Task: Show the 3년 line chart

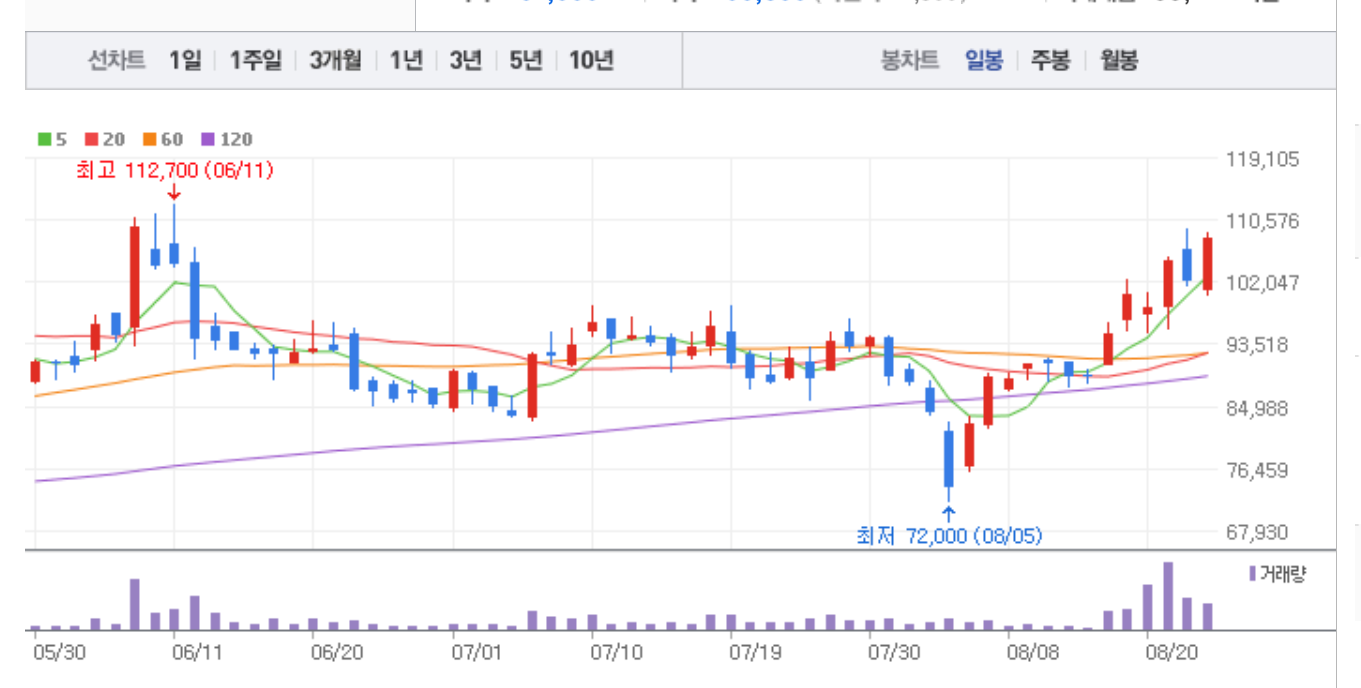Action: click(466, 61)
